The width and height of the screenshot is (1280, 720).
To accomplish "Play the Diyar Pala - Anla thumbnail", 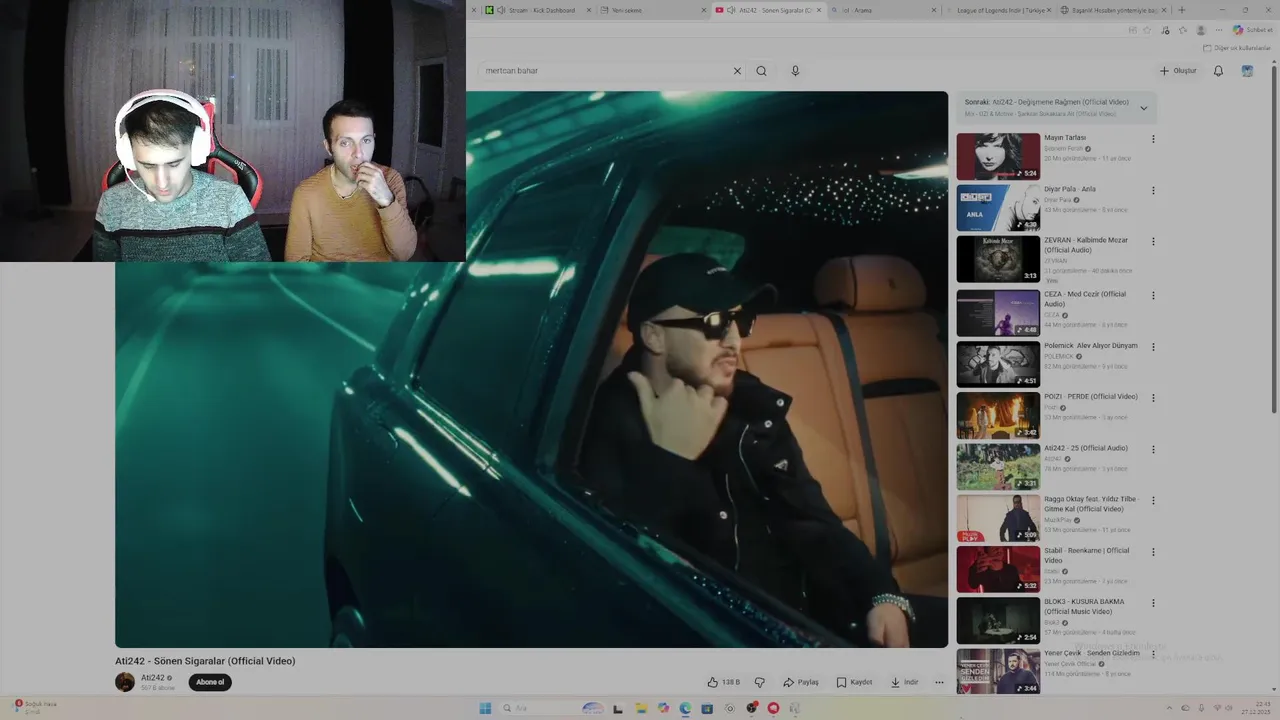I will pyautogui.click(x=998, y=208).
